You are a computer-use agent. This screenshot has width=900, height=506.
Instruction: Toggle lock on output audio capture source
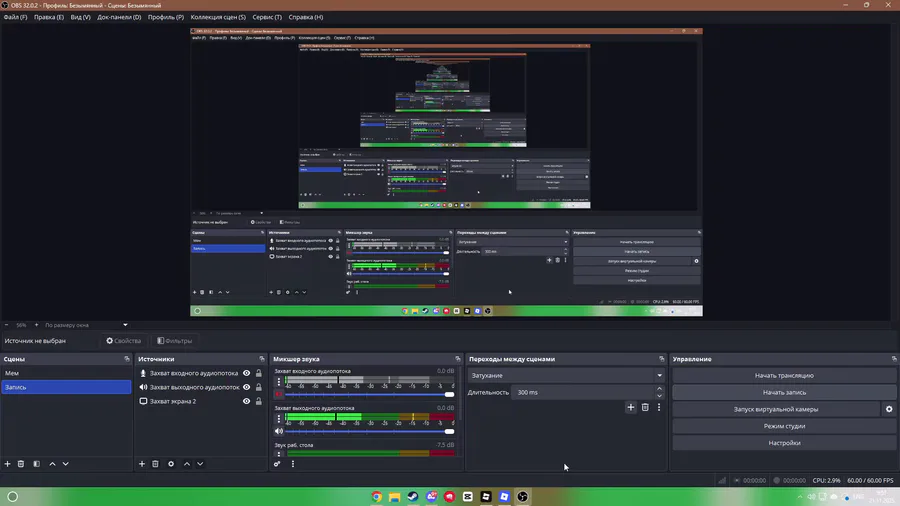point(259,387)
